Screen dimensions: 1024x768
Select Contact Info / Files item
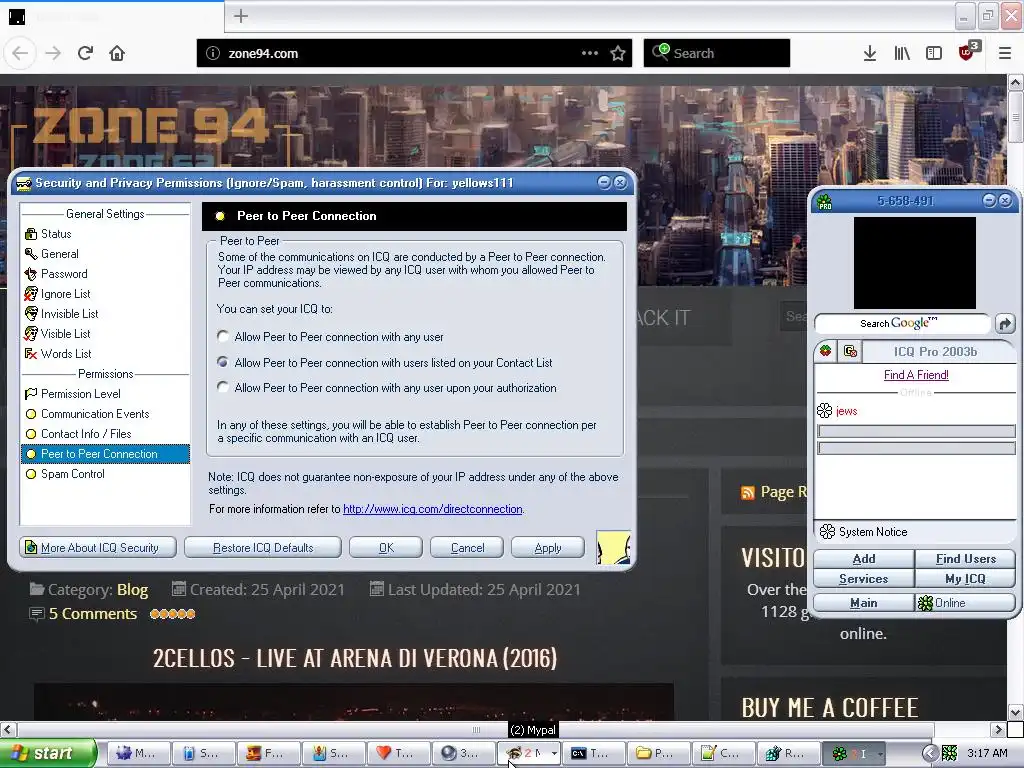(x=78, y=434)
